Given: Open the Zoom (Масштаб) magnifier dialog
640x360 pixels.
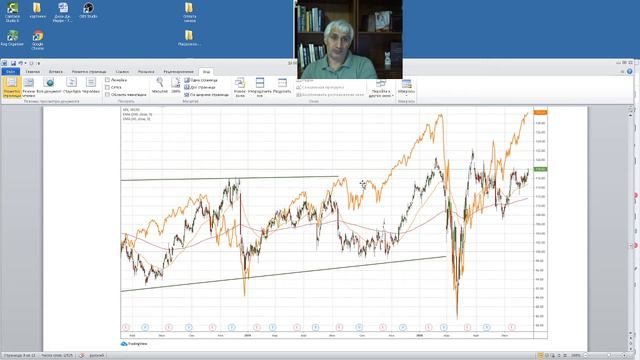Looking at the screenshot, I should [160, 86].
